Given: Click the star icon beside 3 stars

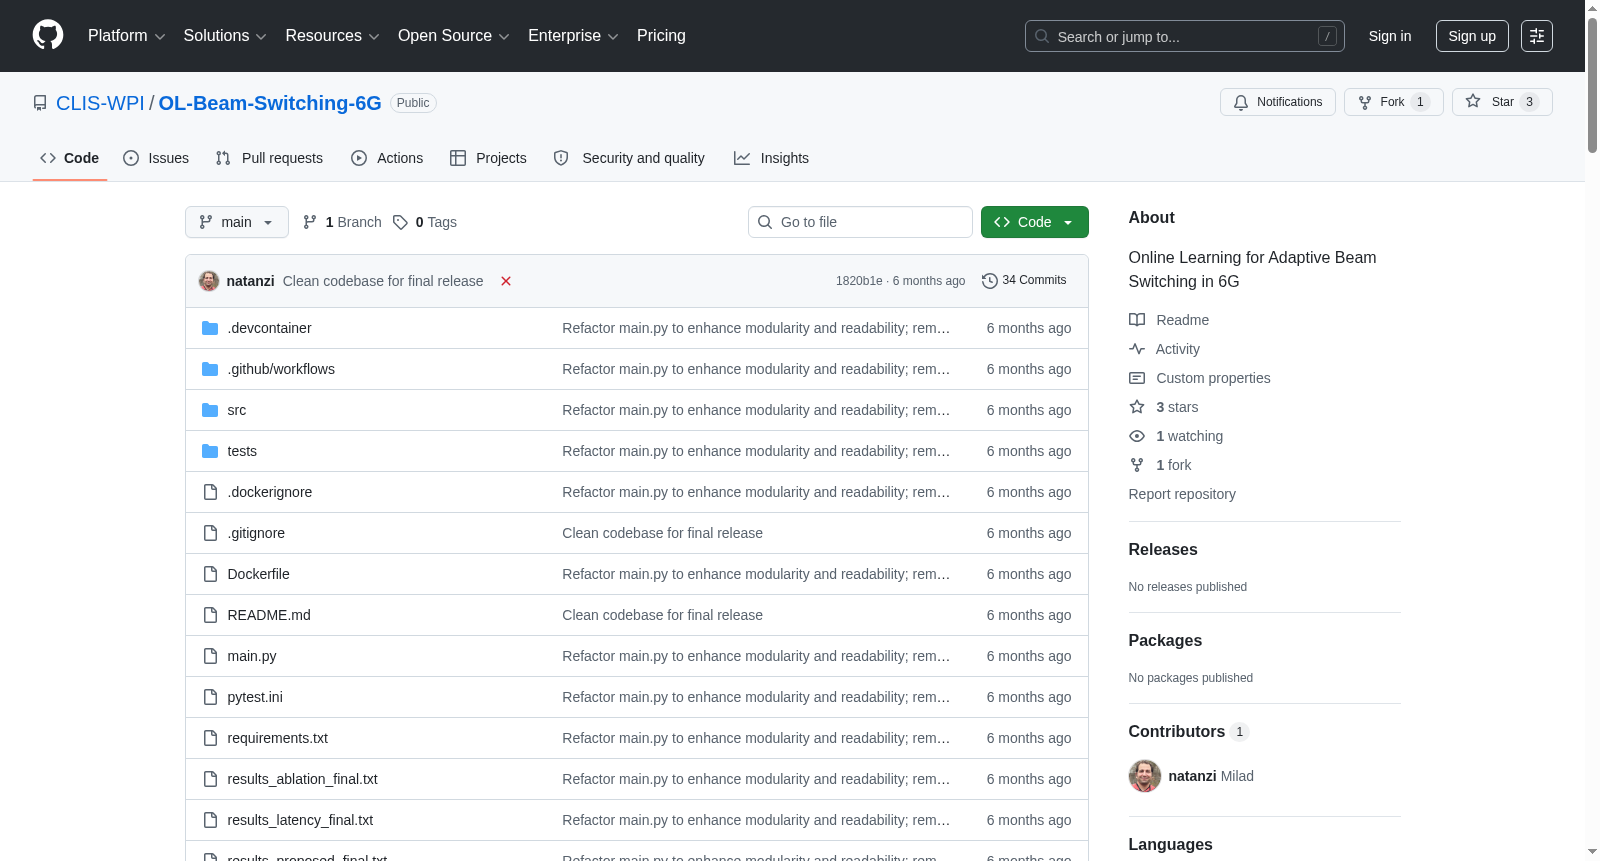Looking at the screenshot, I should click(x=1137, y=407).
